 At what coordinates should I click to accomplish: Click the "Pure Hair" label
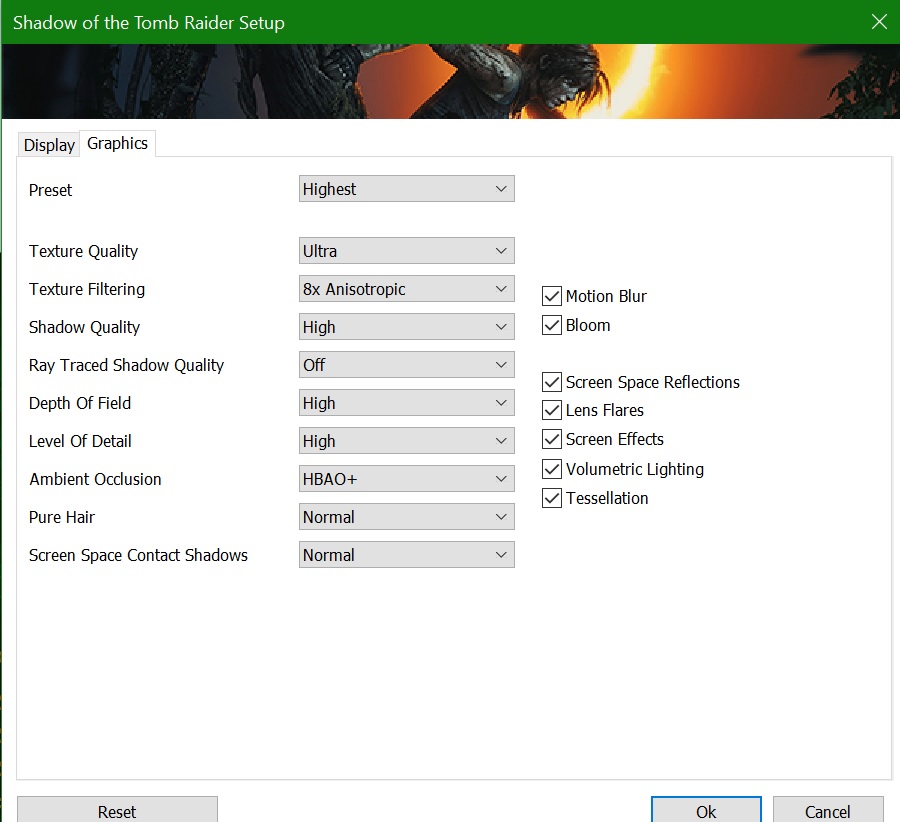coord(62,517)
